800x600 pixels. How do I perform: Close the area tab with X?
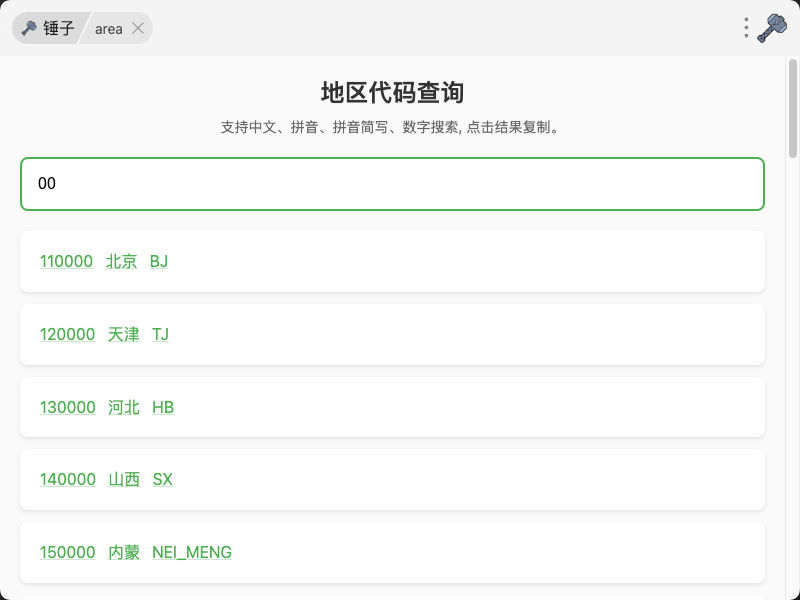[x=138, y=29]
